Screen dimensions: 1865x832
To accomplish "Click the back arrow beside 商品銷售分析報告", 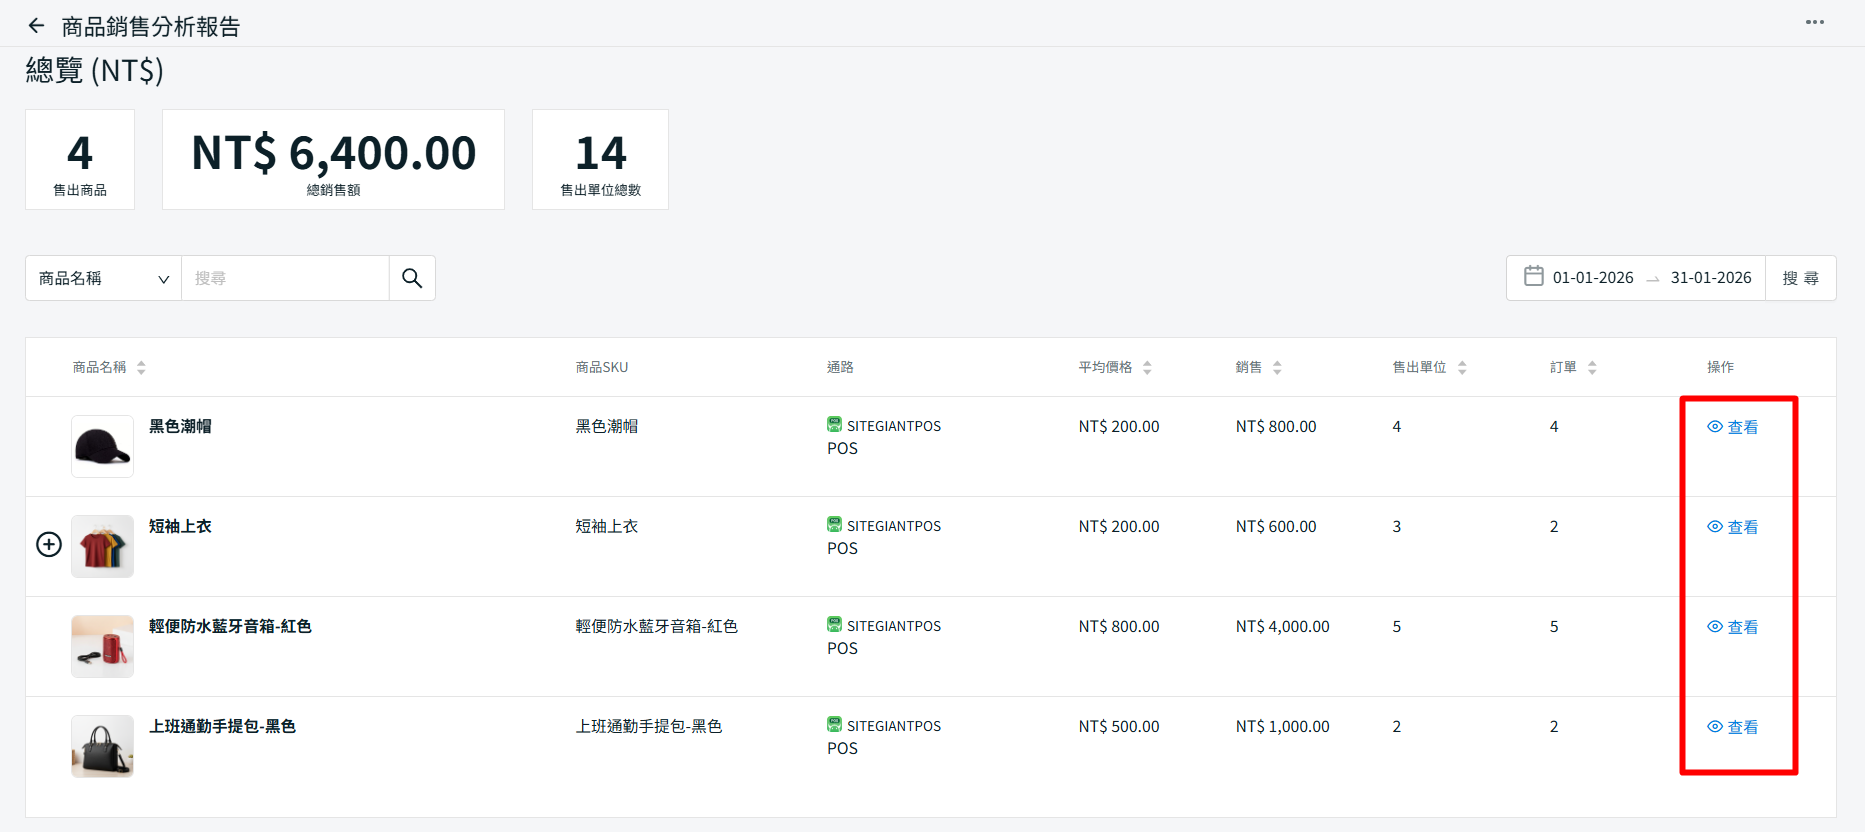I will pos(37,26).
